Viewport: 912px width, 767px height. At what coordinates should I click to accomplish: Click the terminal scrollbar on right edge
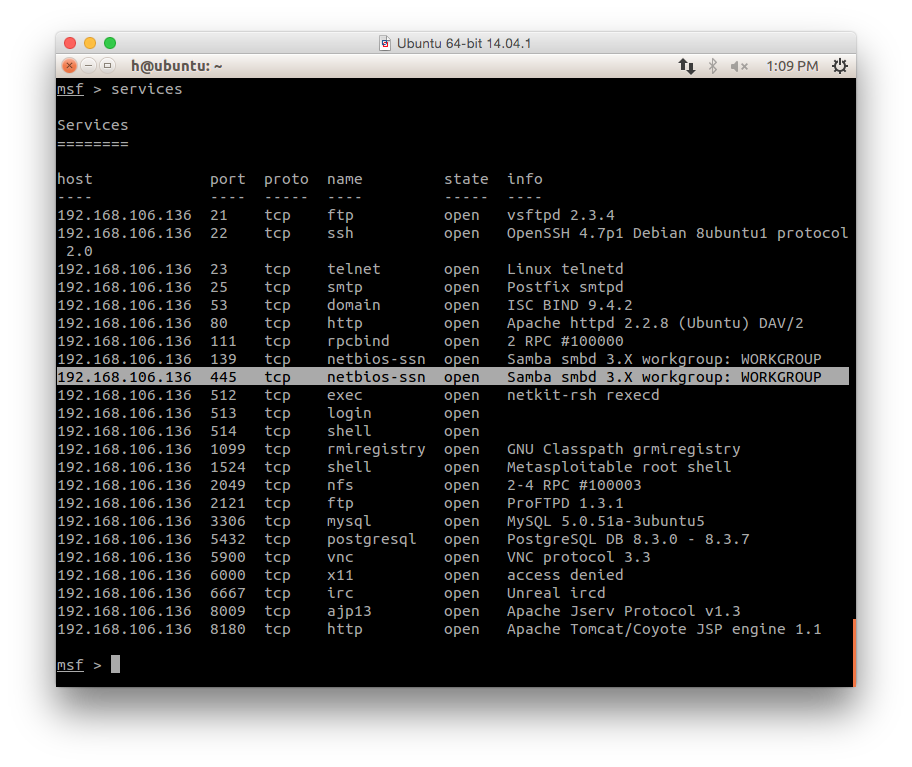(x=854, y=652)
